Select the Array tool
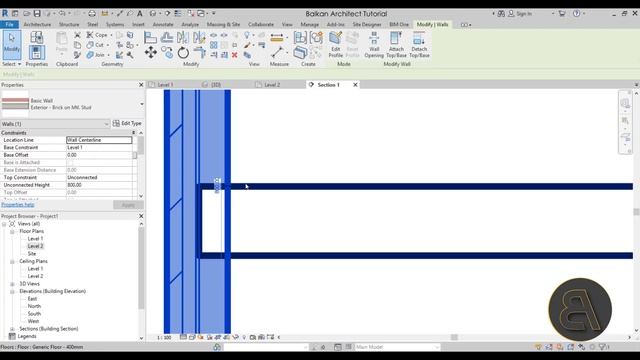This screenshot has width=640, height=360. [213, 45]
